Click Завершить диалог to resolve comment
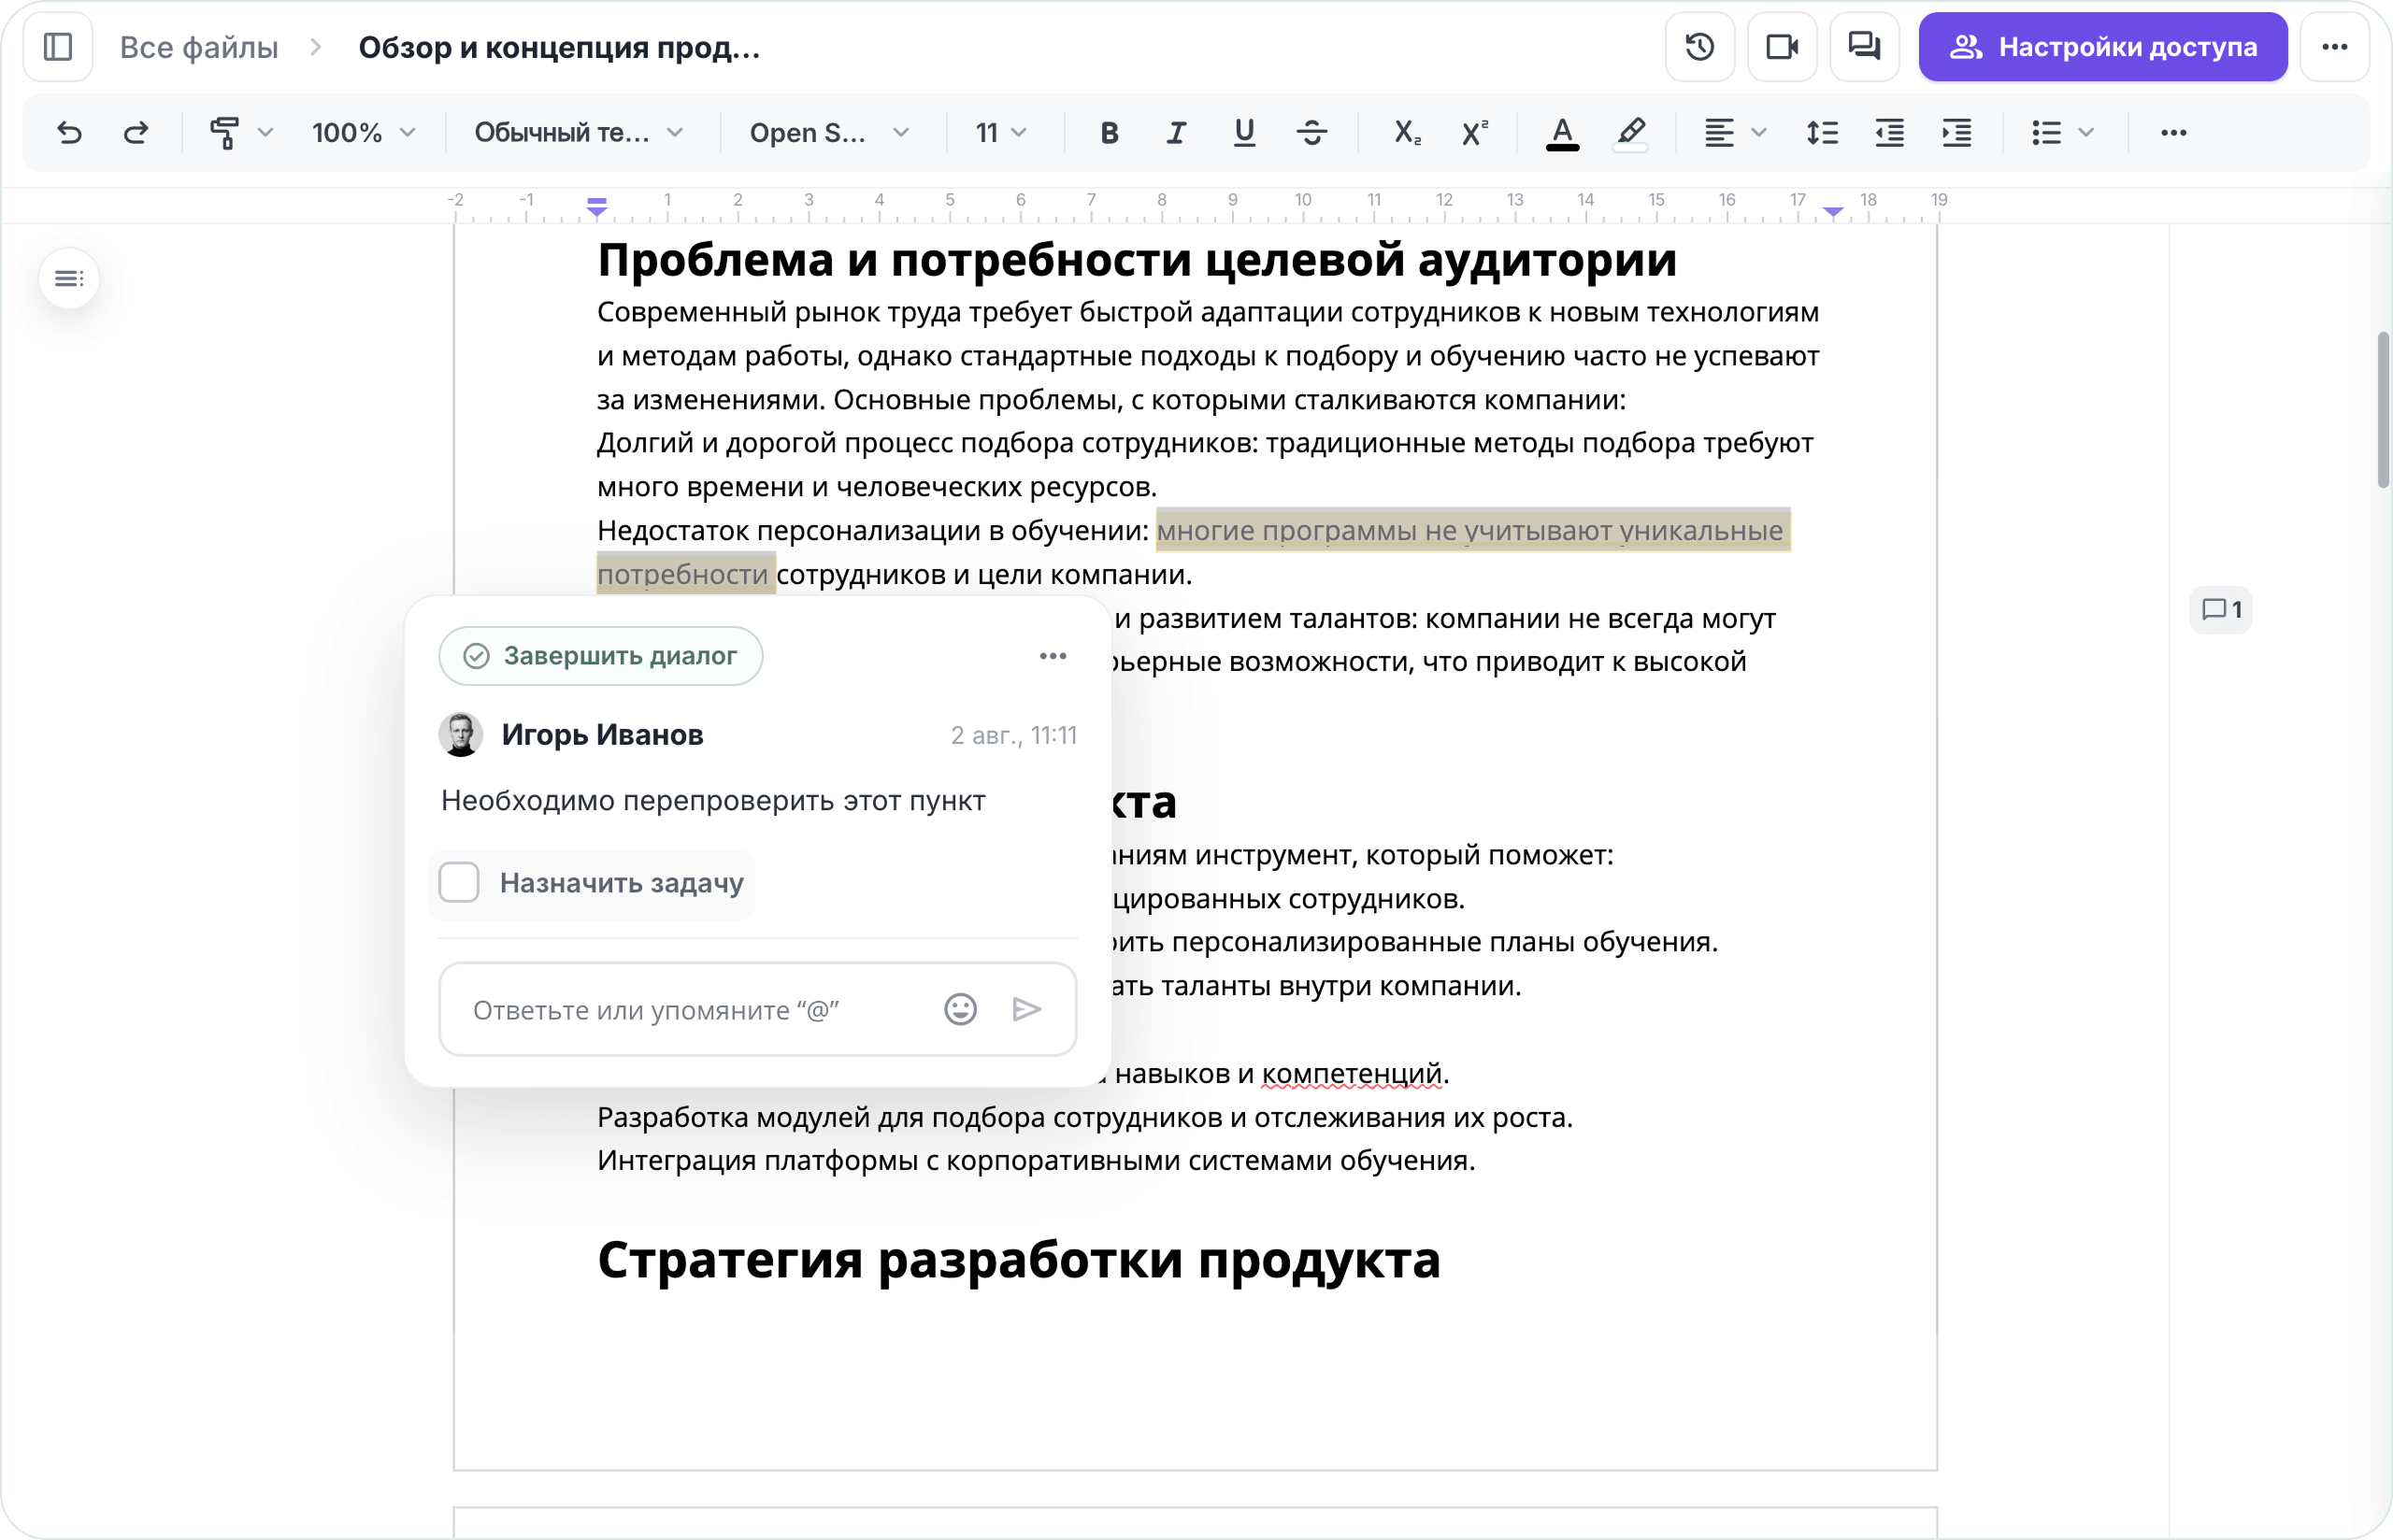 pos(601,656)
